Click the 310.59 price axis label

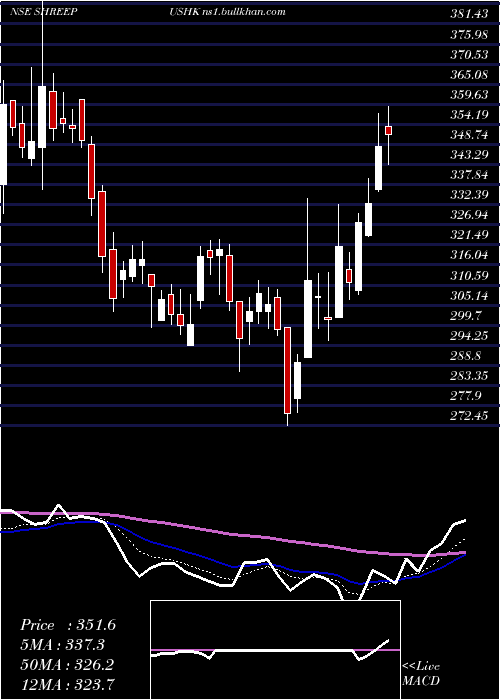[469, 275]
